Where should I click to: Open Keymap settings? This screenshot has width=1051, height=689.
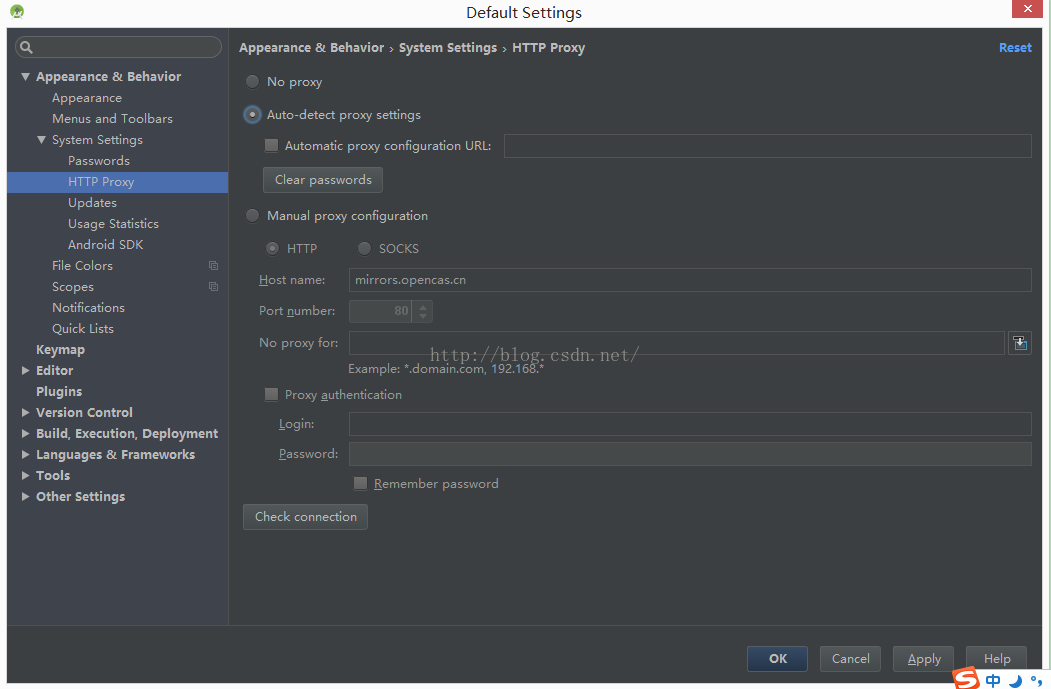pyautogui.click(x=60, y=350)
